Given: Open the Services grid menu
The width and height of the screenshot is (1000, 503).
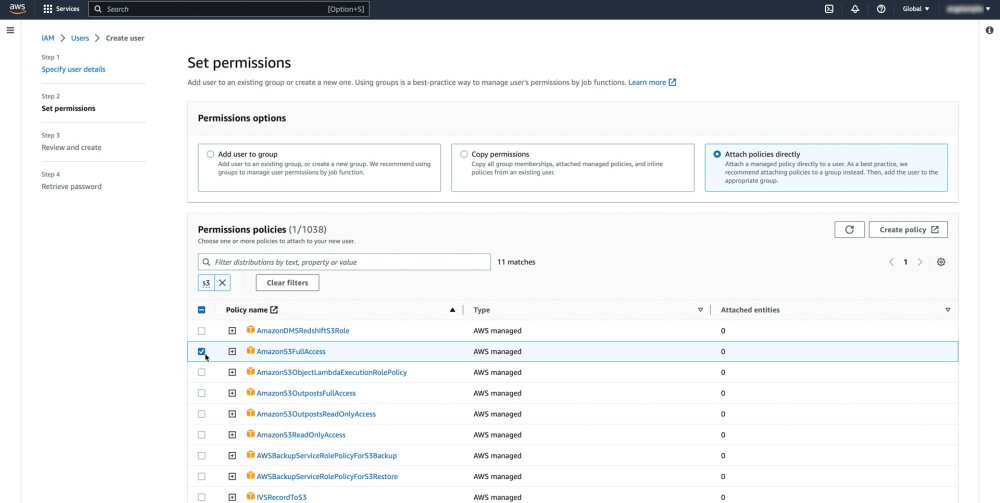Looking at the screenshot, I should (x=62, y=9).
